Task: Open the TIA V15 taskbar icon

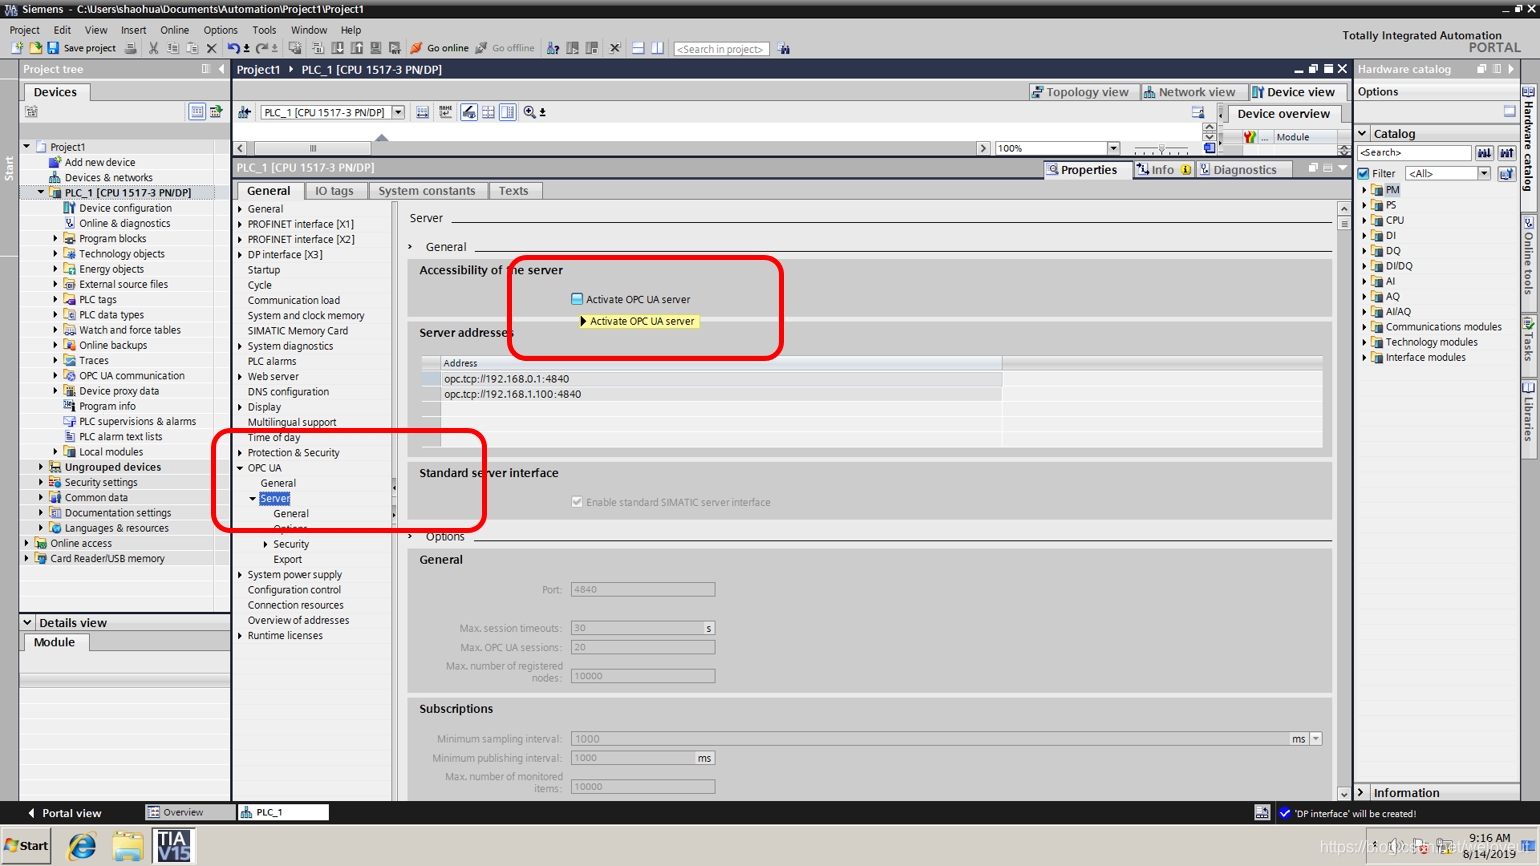Action: click(173, 846)
